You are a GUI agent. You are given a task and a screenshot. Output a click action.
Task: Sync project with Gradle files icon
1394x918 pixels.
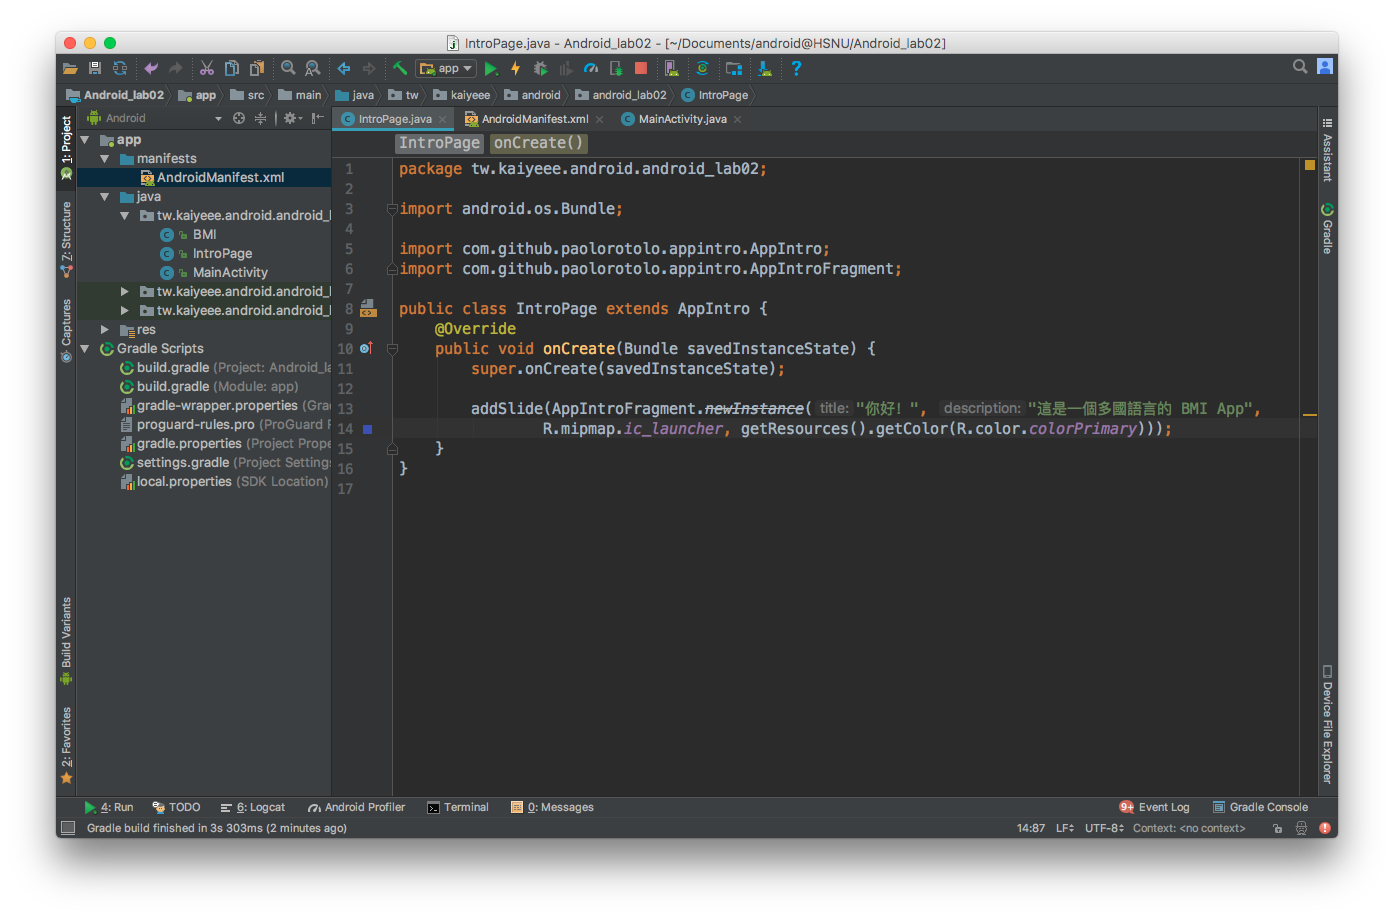[703, 69]
